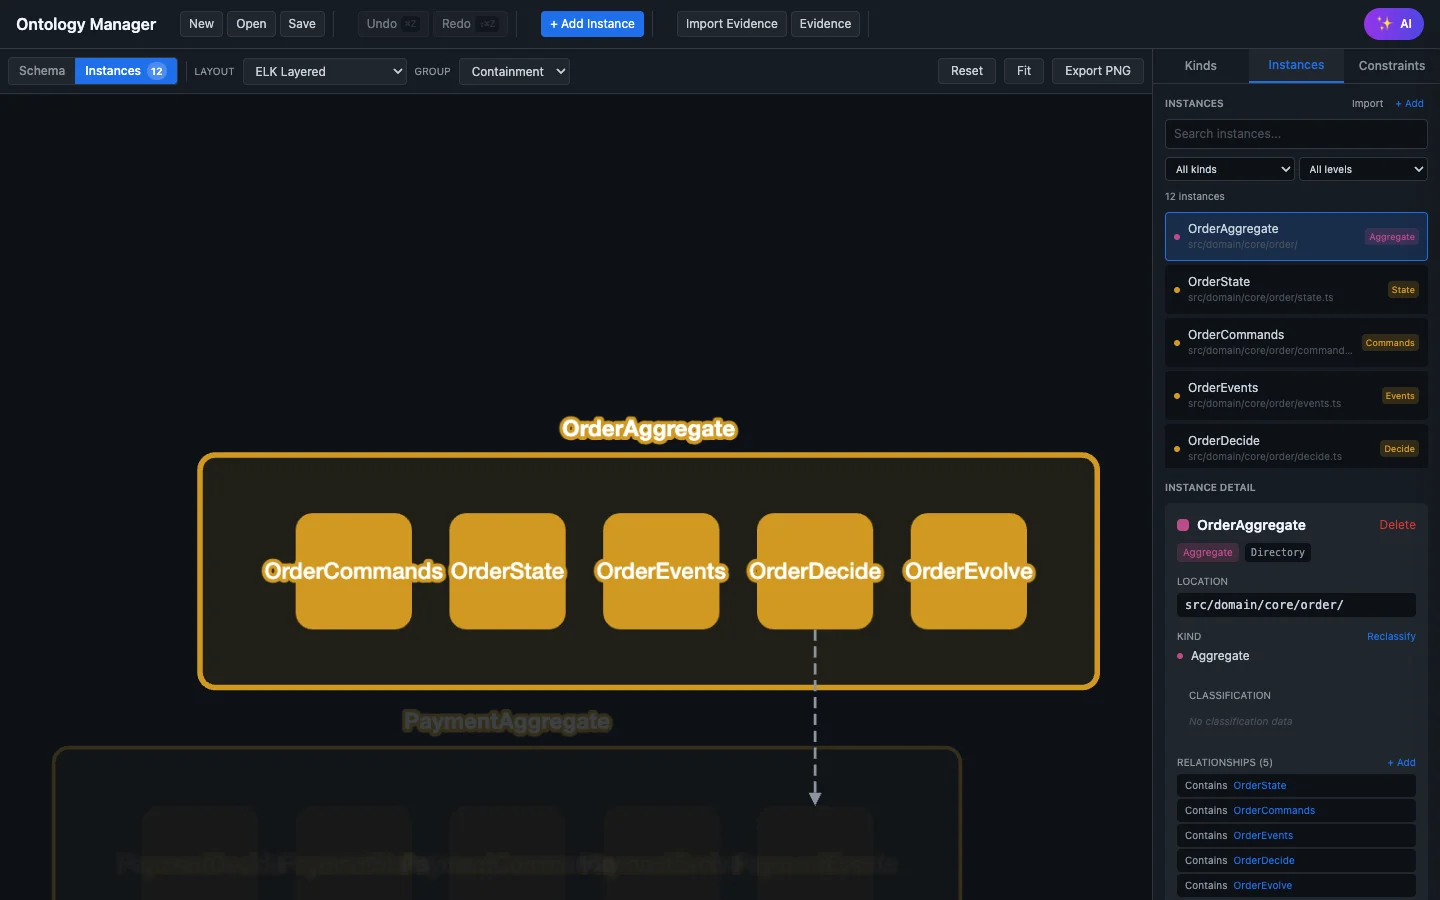Open the "All levels" filter dropdown
This screenshot has width=1440, height=900.
pyautogui.click(x=1363, y=169)
